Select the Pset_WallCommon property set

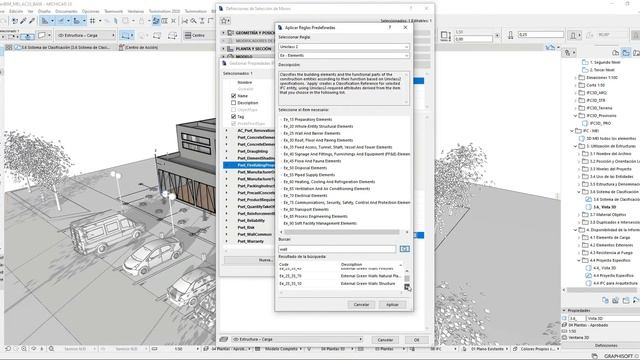(255, 234)
